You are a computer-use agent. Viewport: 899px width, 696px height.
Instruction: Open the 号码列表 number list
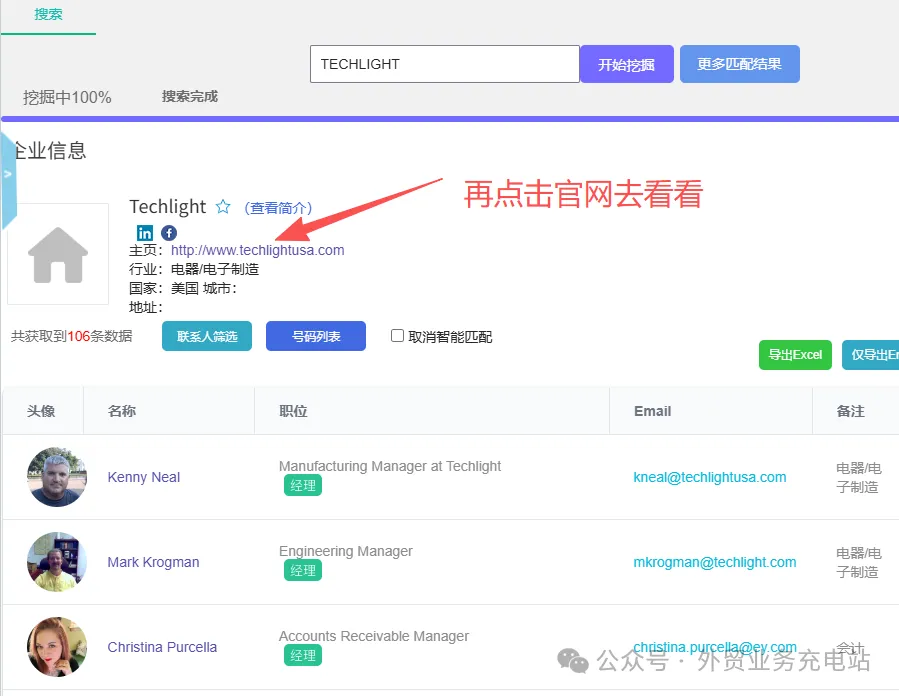point(316,336)
